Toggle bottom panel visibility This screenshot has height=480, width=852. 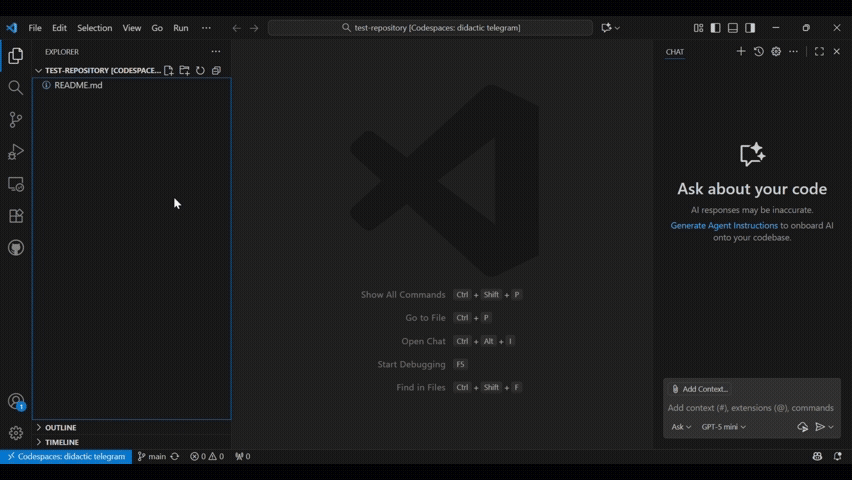pyautogui.click(x=733, y=28)
